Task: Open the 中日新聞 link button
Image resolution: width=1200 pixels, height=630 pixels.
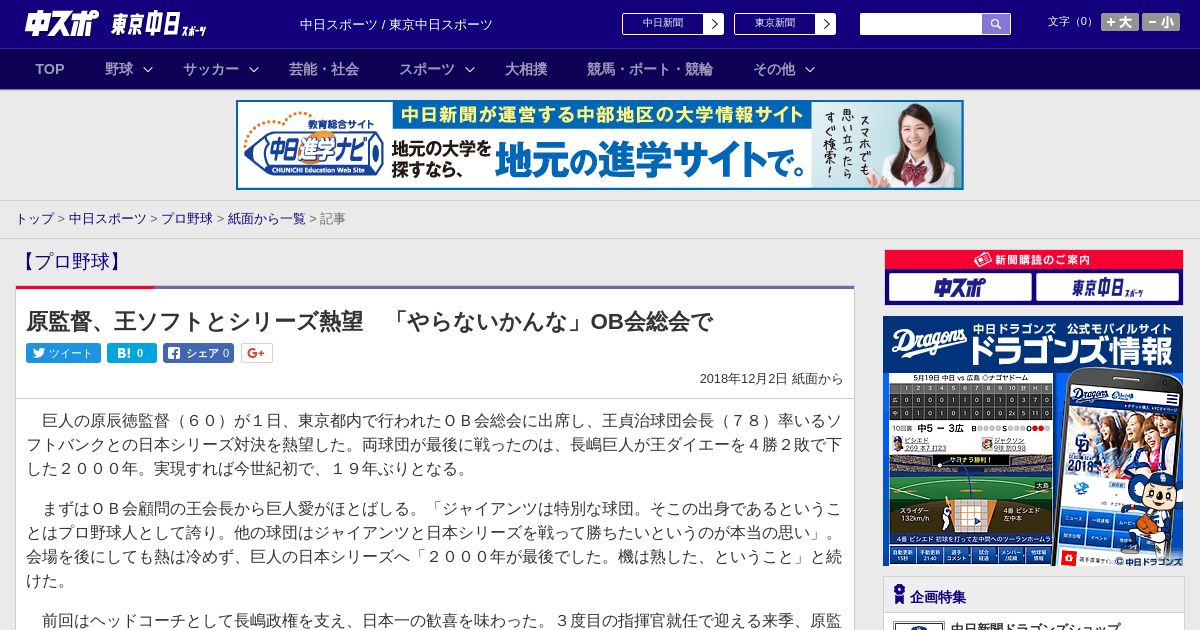Action: 662,24
